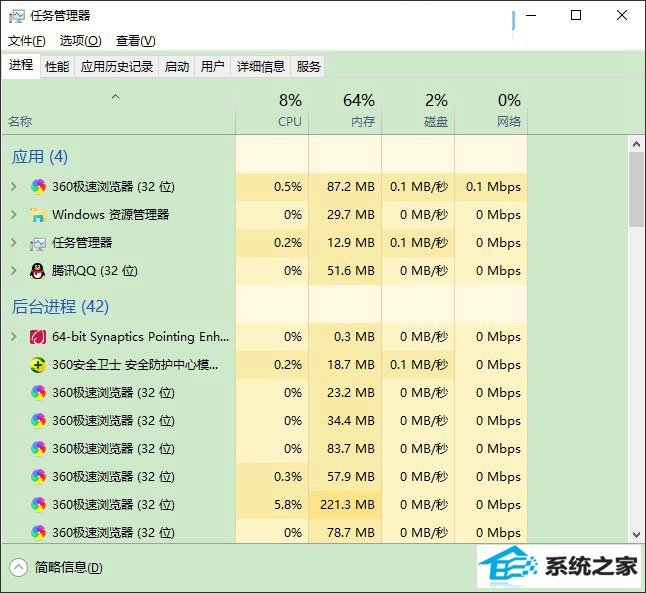Viewport: 646px width, 593px height.
Task: Click the scrollbar up arrow
Action: click(x=637, y=144)
